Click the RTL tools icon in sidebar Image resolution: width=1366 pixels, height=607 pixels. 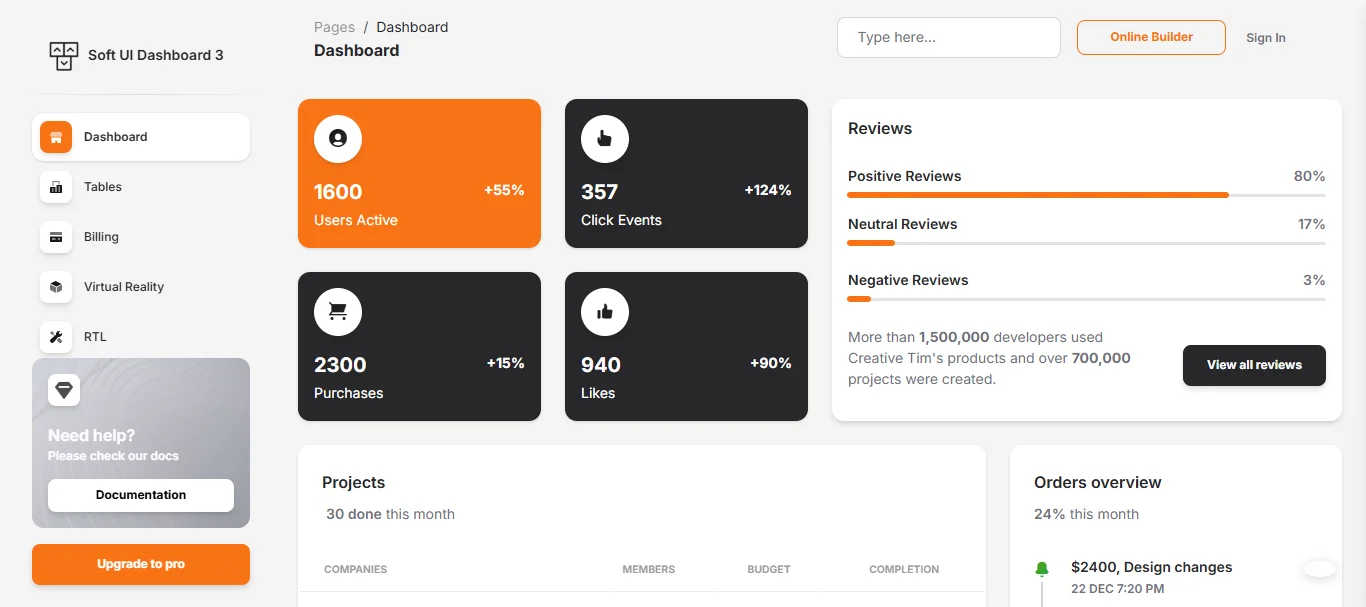click(55, 337)
